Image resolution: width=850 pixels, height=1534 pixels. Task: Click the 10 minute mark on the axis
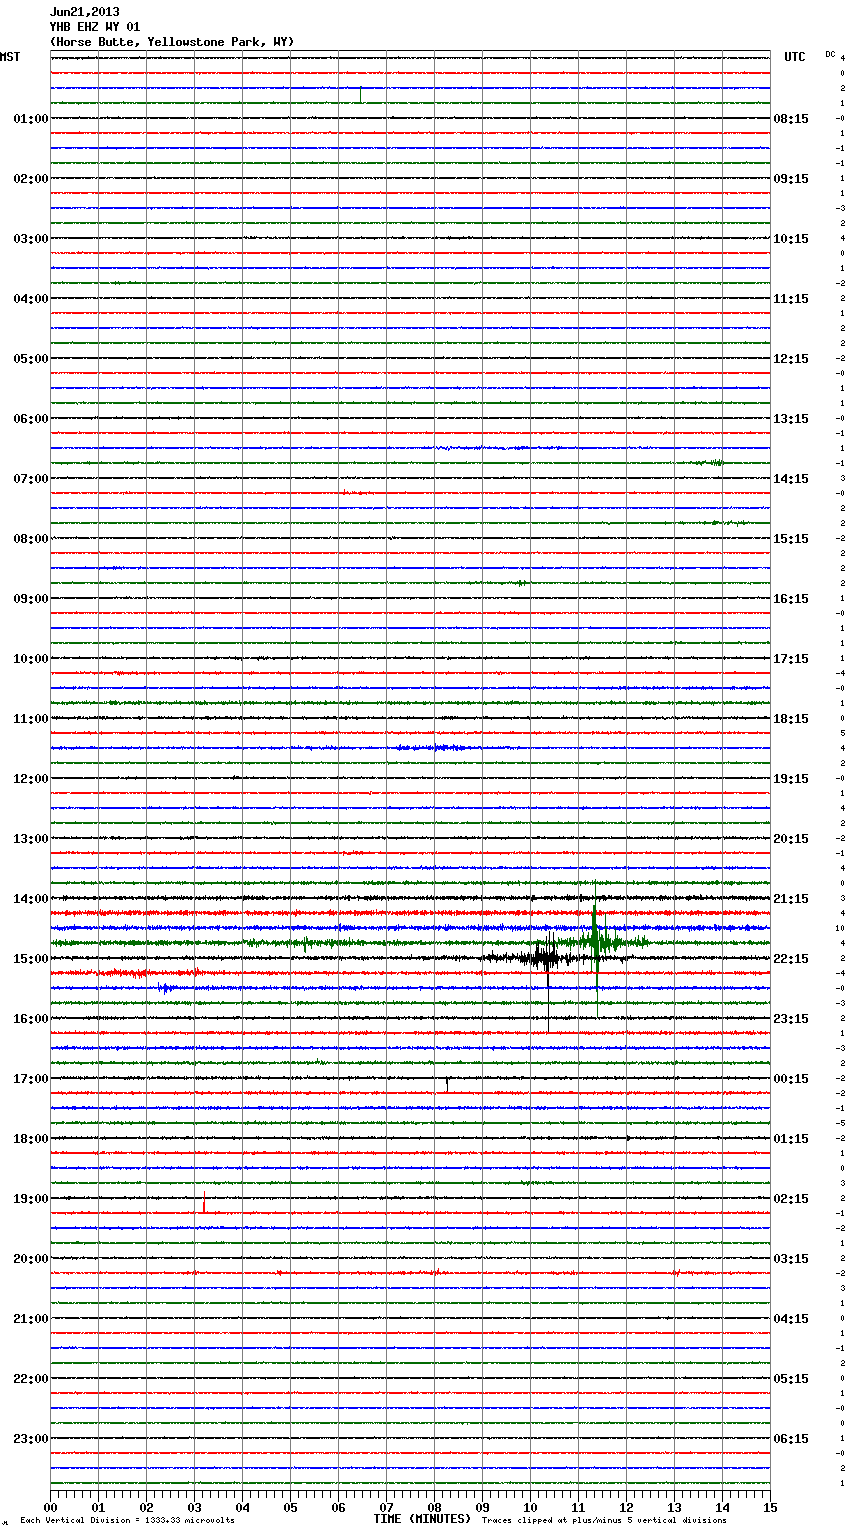click(530, 1507)
